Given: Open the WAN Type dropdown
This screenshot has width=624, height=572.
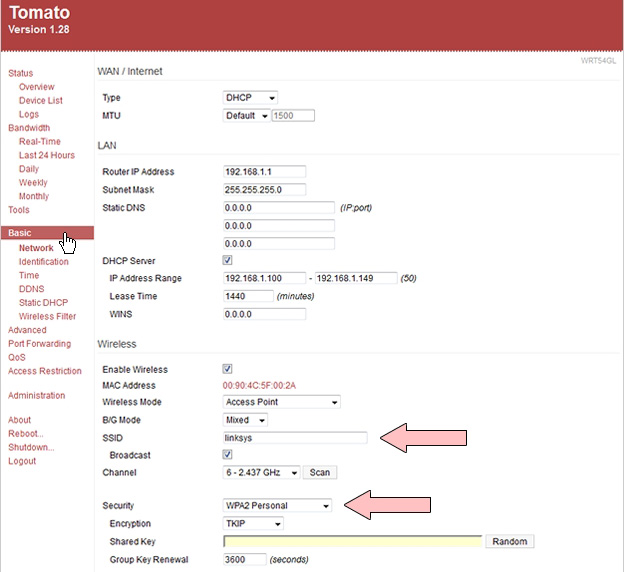Looking at the screenshot, I should click(250, 98).
